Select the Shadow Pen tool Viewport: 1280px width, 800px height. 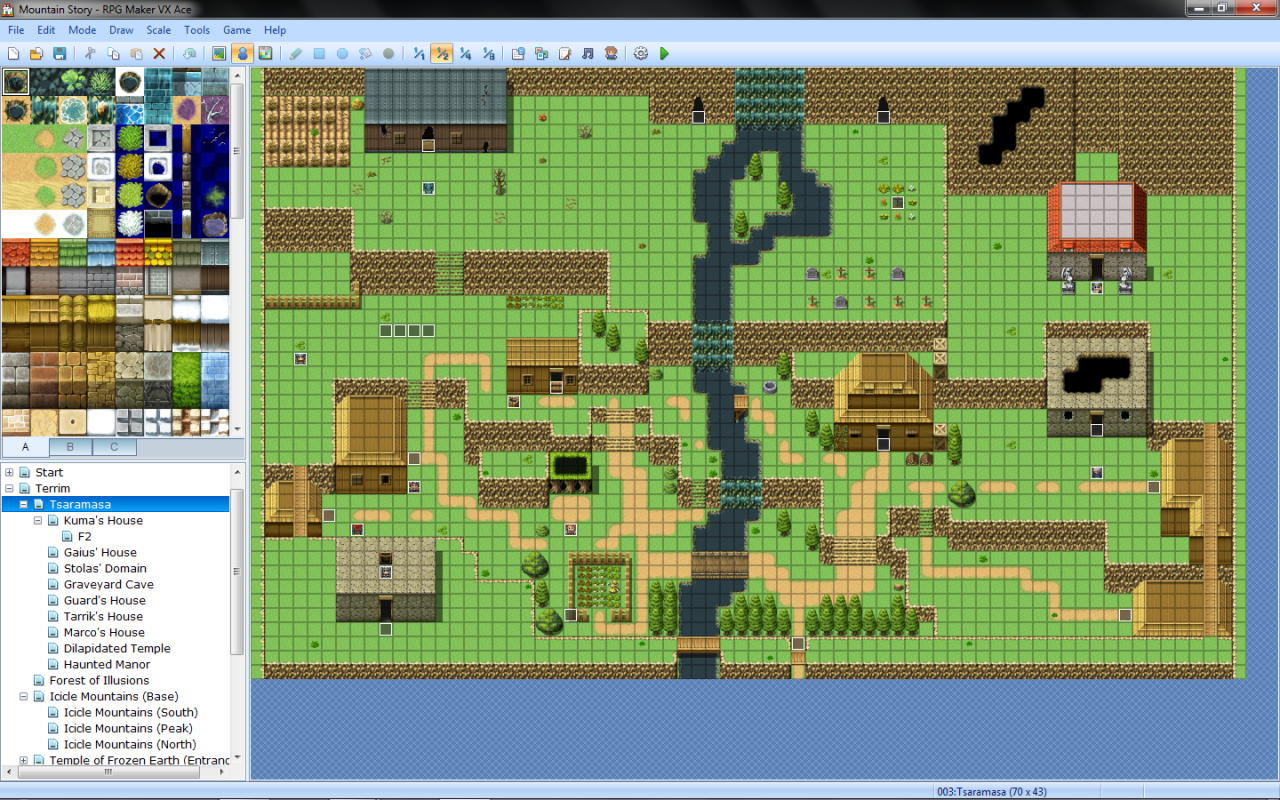tap(388, 53)
